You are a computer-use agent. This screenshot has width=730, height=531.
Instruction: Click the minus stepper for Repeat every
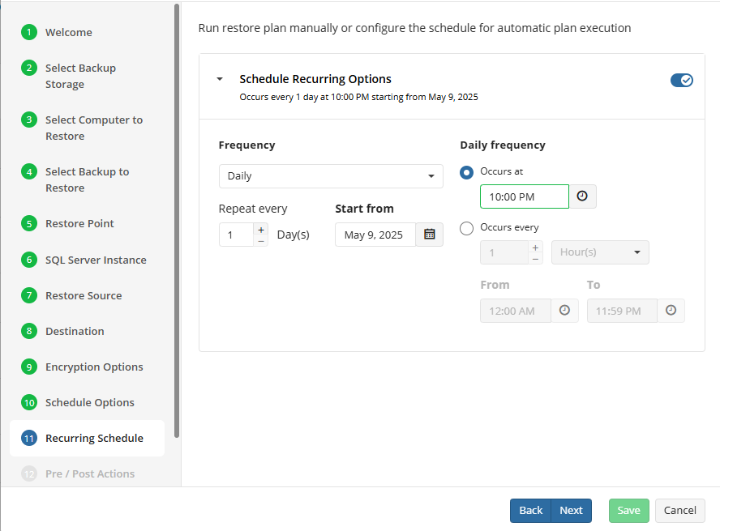[261, 241]
